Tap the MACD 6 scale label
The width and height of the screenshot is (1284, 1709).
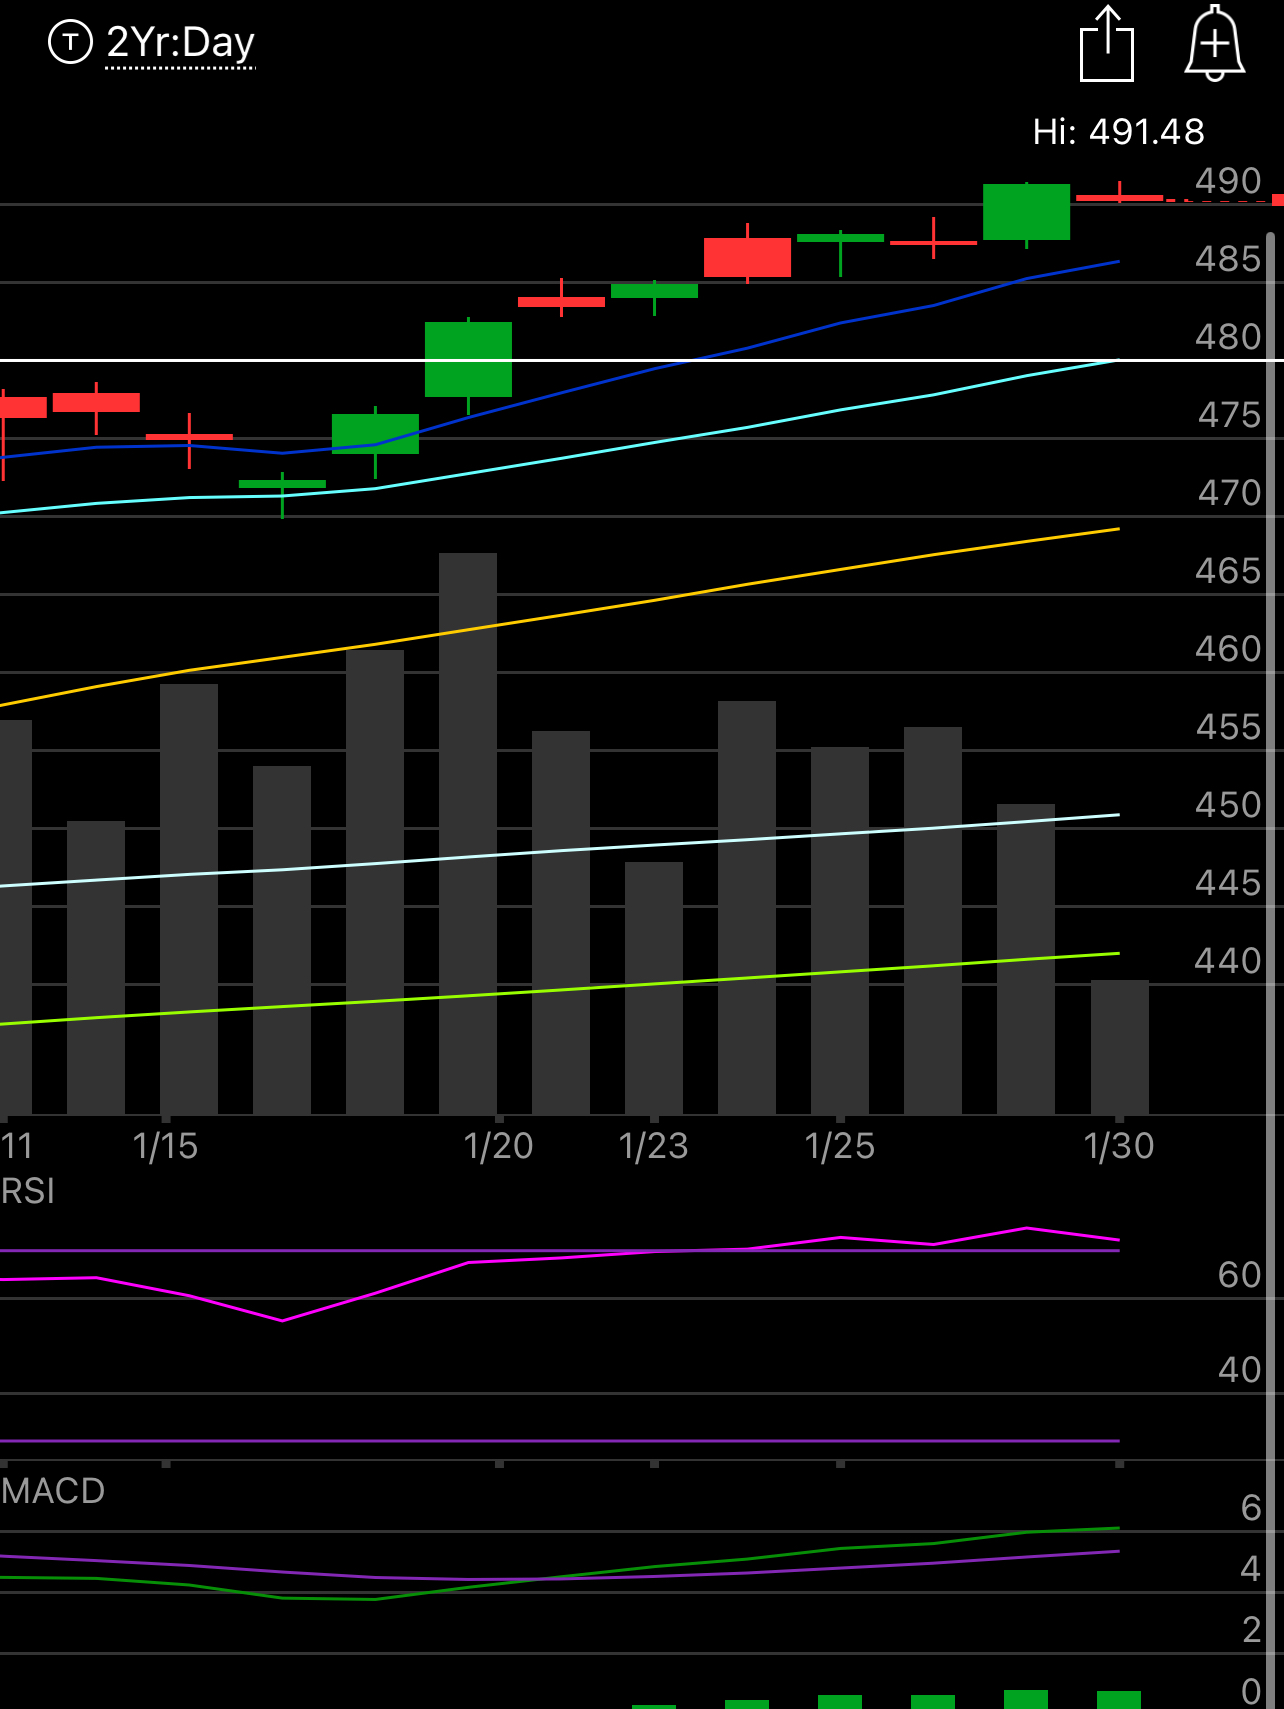pyautogui.click(x=1250, y=1508)
